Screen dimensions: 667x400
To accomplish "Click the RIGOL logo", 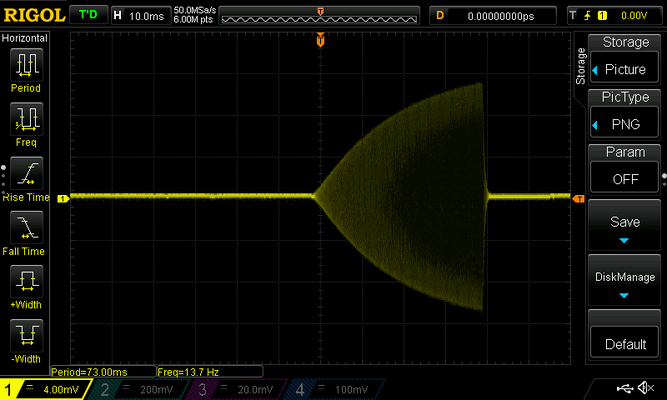I will coord(34,15).
